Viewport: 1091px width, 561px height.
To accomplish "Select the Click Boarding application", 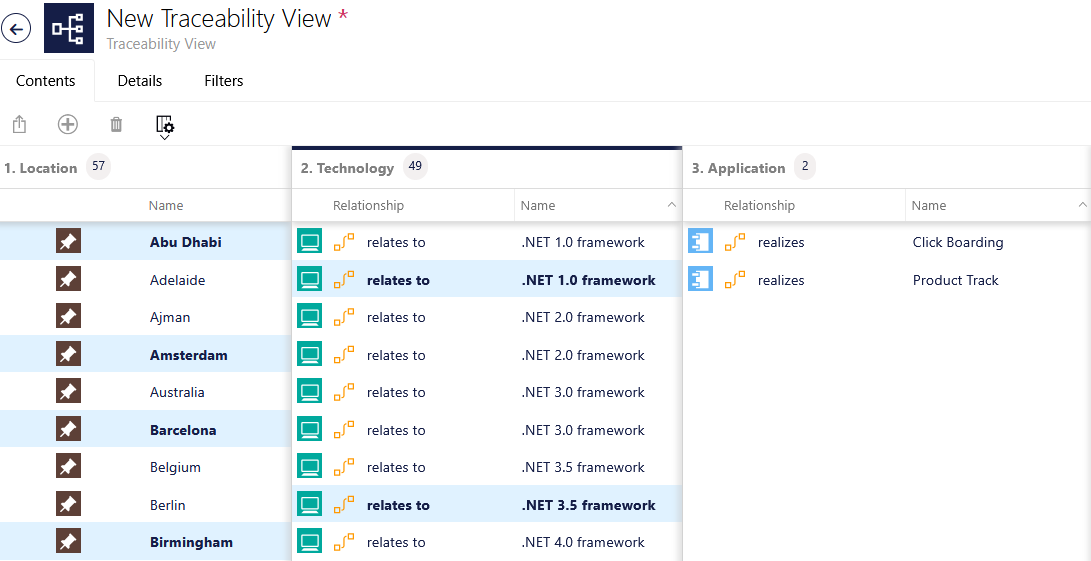I will pyautogui.click(x=958, y=242).
